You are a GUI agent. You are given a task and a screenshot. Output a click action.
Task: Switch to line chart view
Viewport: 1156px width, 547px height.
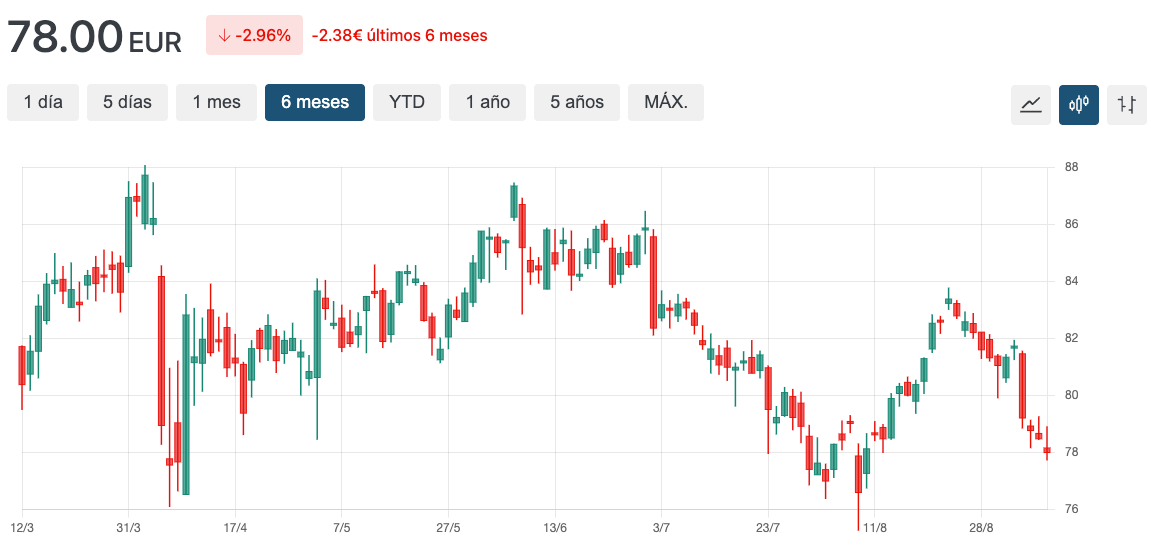pyautogui.click(x=1031, y=105)
